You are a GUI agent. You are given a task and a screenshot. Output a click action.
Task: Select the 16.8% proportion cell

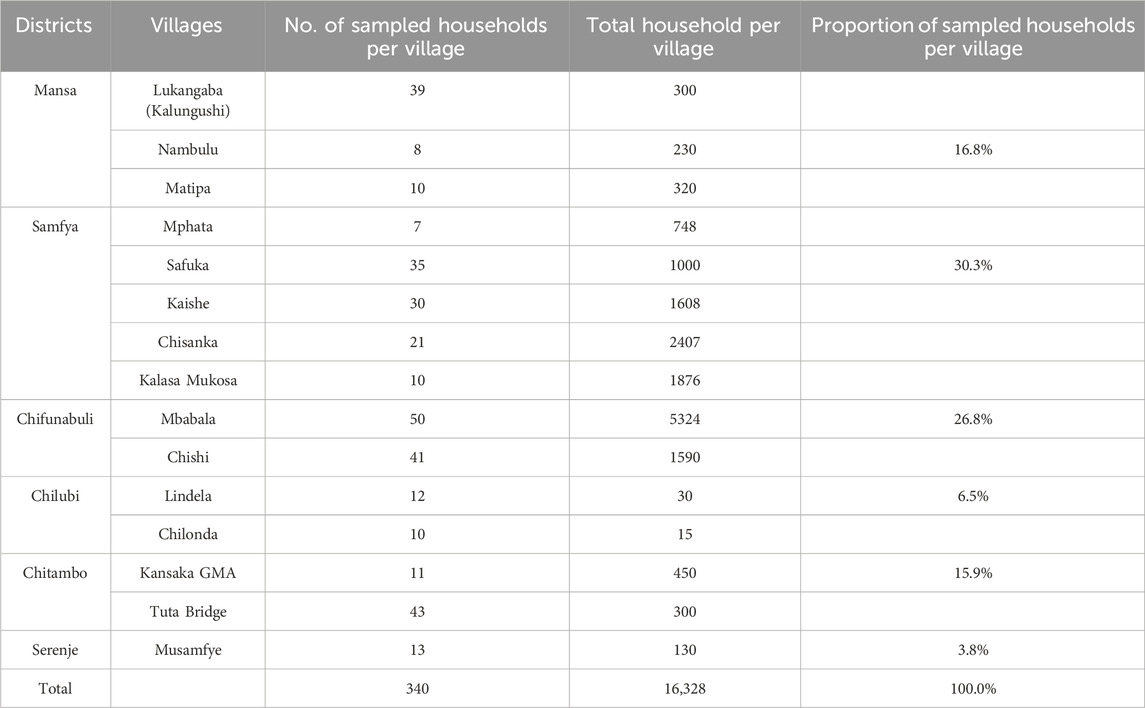point(972,150)
